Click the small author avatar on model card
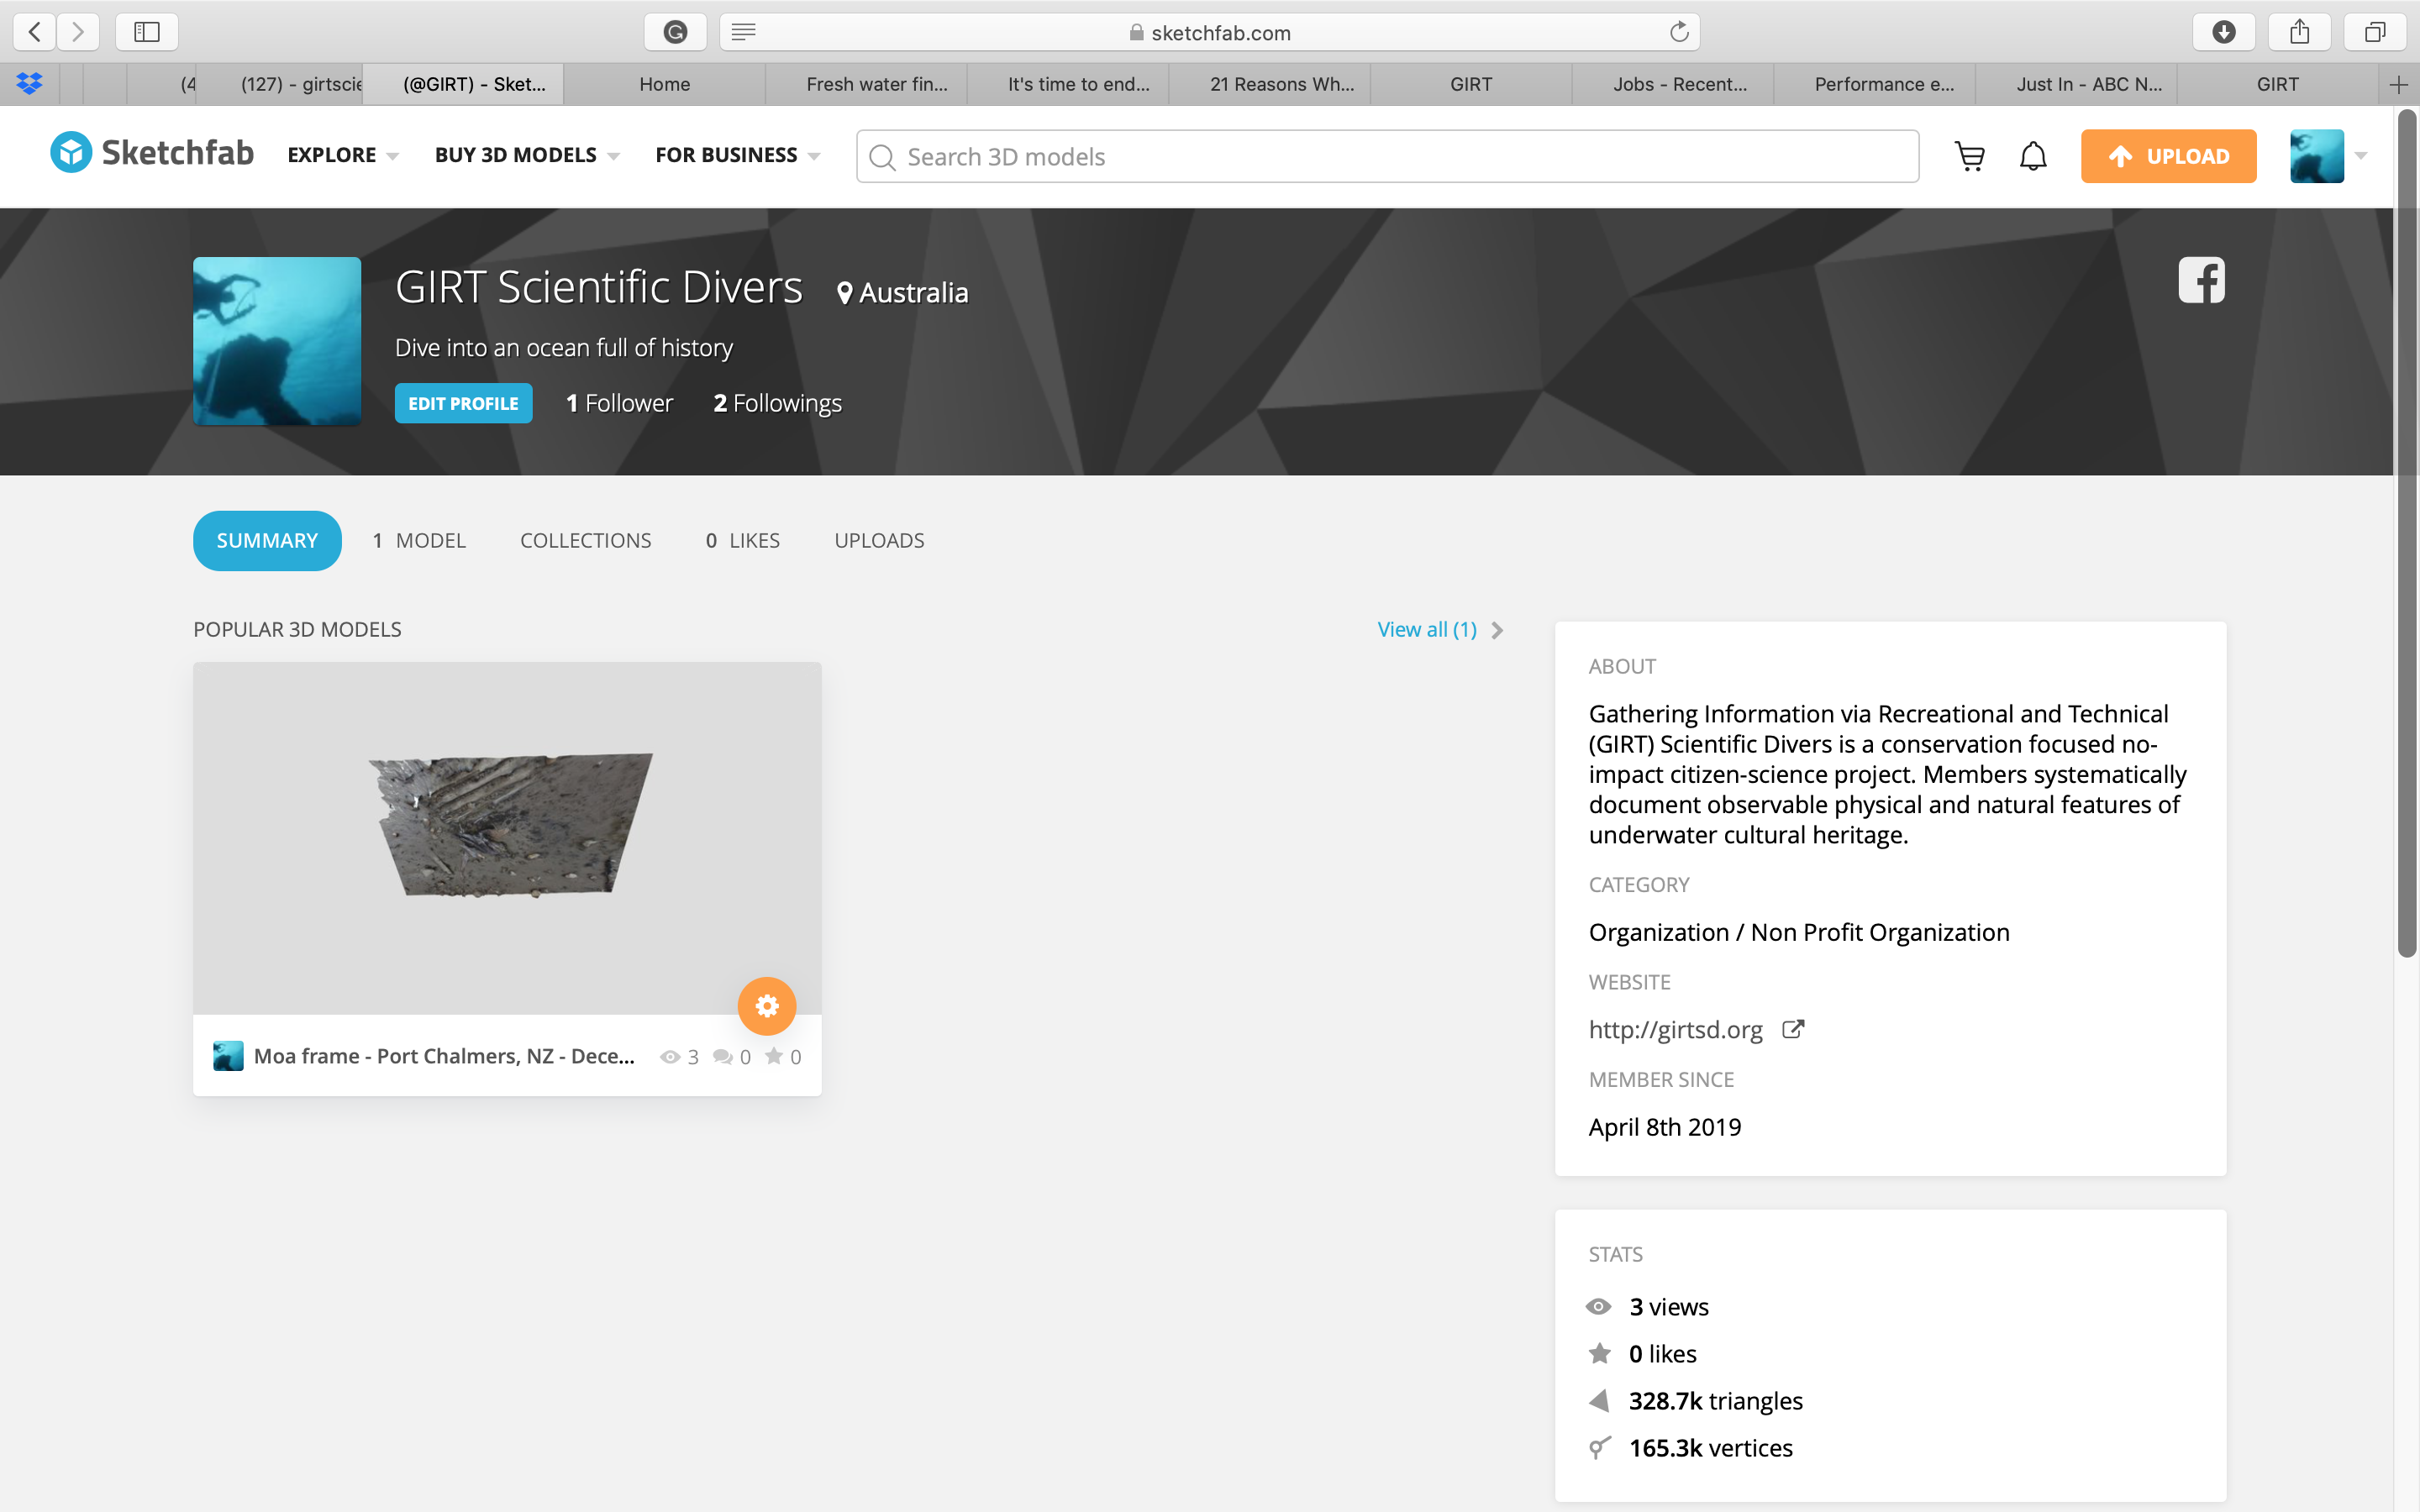 point(228,1056)
